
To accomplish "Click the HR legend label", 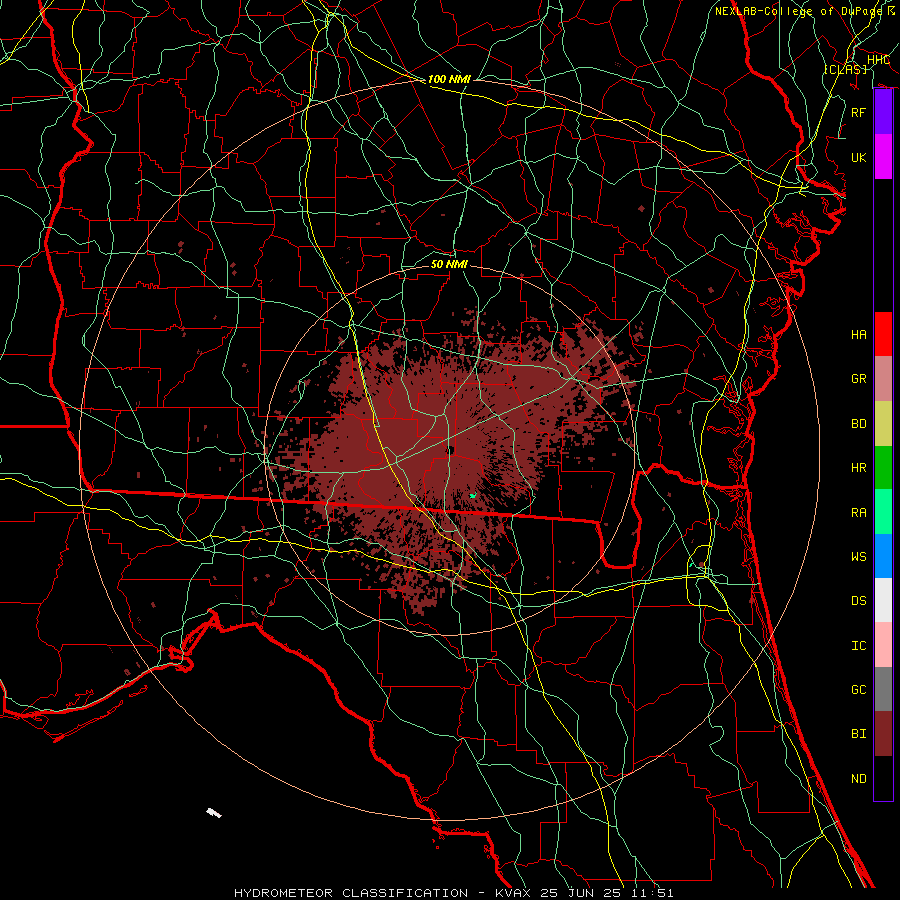I will click(x=858, y=468).
